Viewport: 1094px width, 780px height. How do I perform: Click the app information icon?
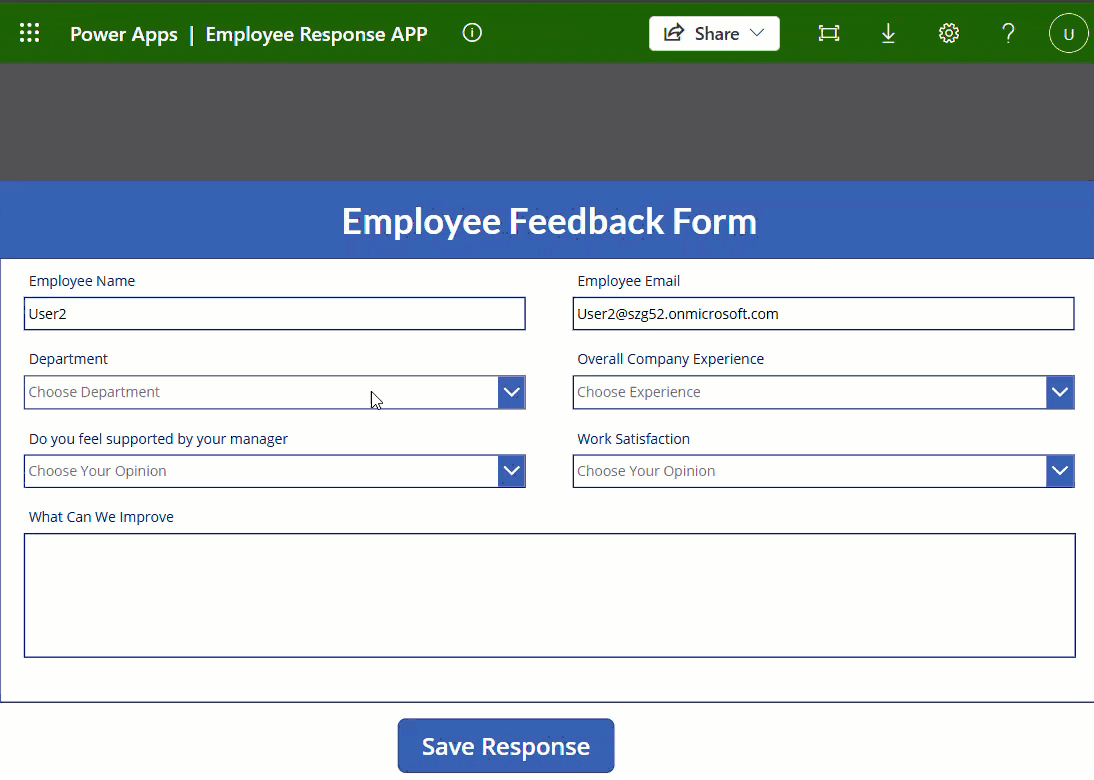tap(471, 32)
